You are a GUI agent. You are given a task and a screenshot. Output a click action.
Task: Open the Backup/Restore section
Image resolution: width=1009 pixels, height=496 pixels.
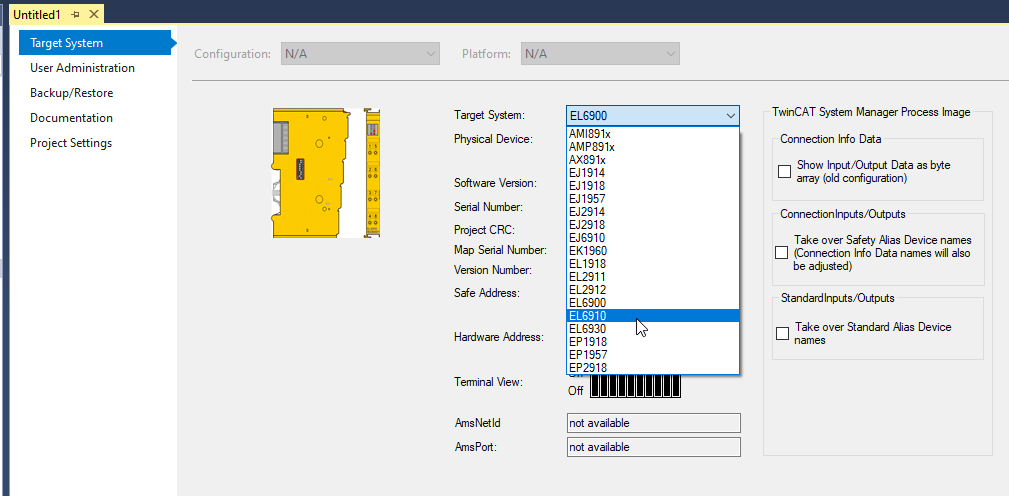(71, 93)
